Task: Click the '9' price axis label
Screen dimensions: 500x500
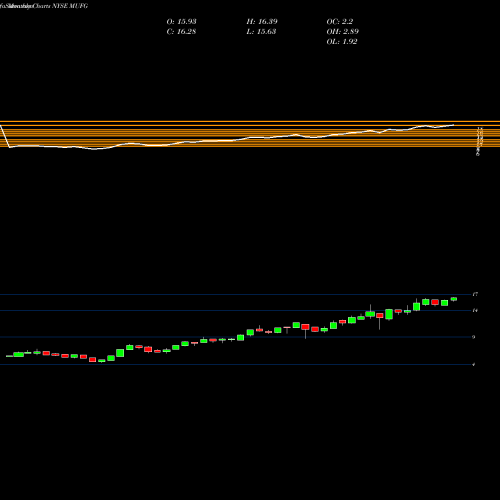Action: [474, 337]
